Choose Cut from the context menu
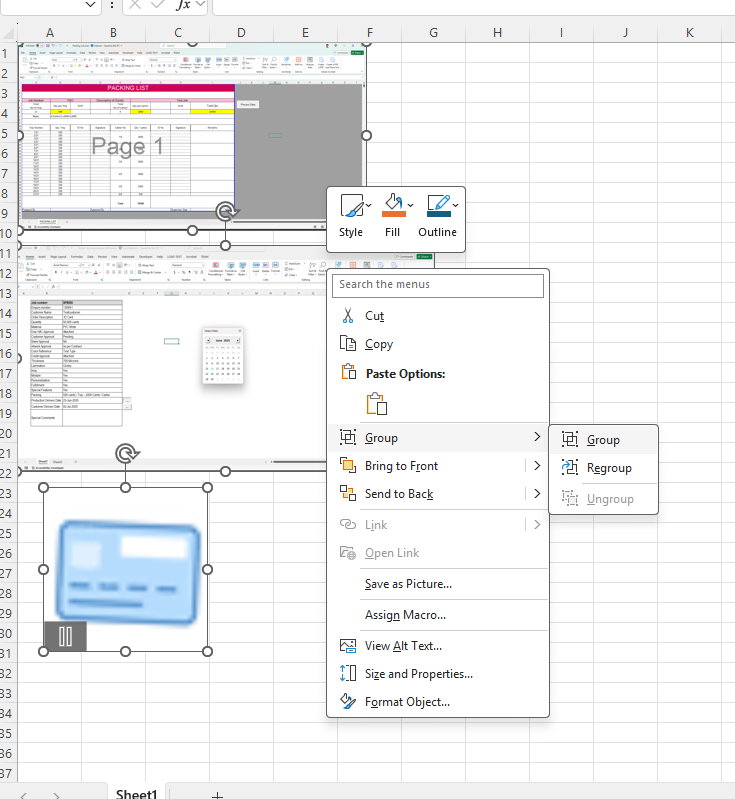The width and height of the screenshot is (735, 799). tap(438, 316)
